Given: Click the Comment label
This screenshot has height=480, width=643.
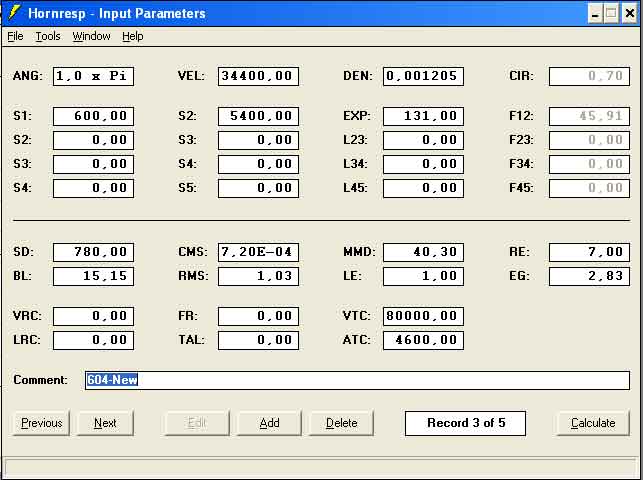Looking at the screenshot, I should pos(40,380).
